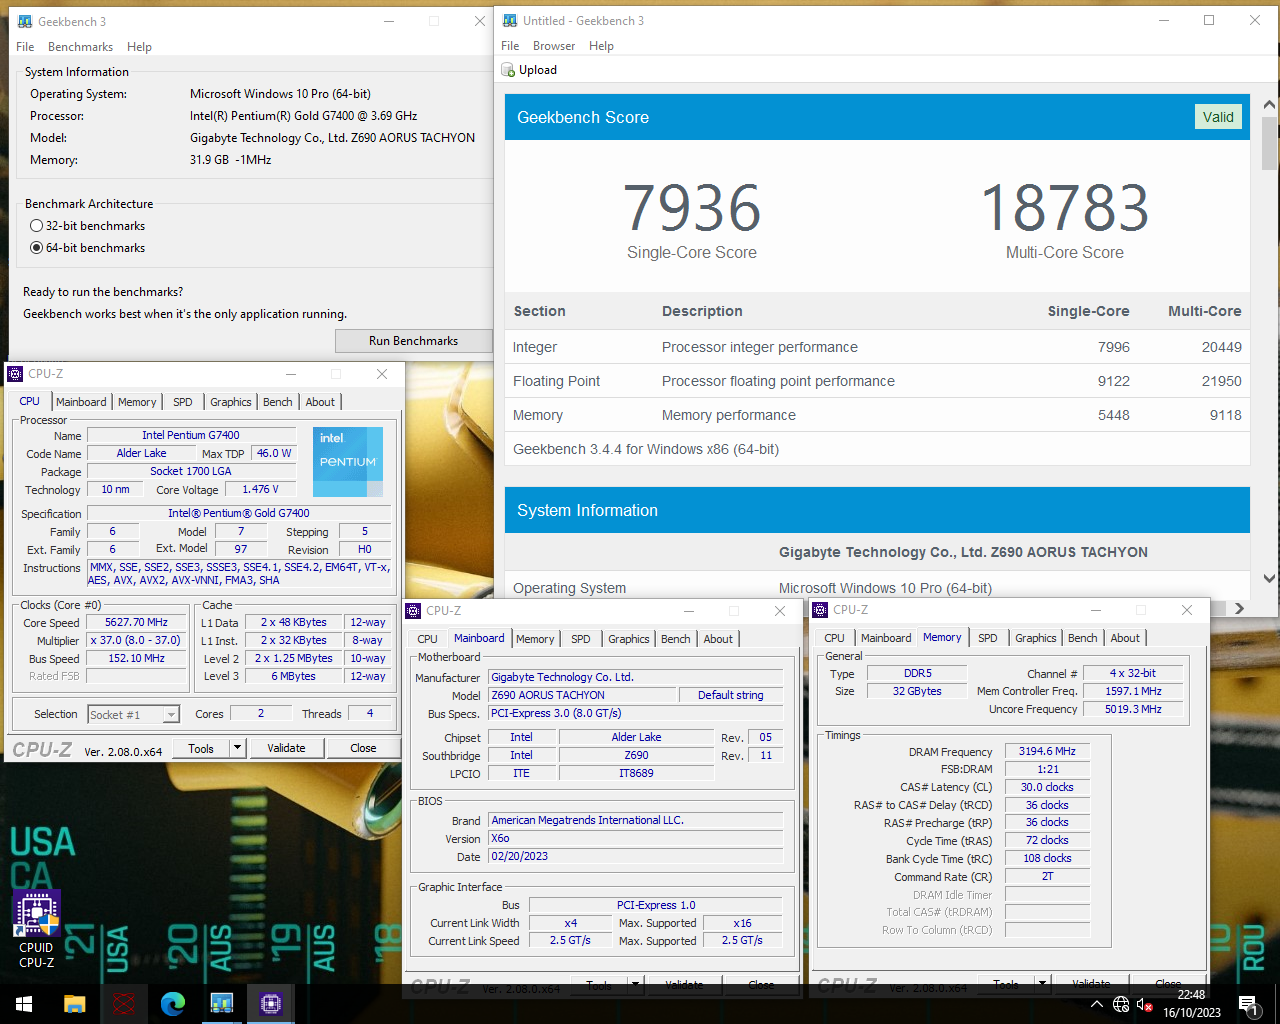The height and width of the screenshot is (1024, 1280).
Task: Open the Bench tab in CPU-Z Processor window
Action: [x=278, y=402]
